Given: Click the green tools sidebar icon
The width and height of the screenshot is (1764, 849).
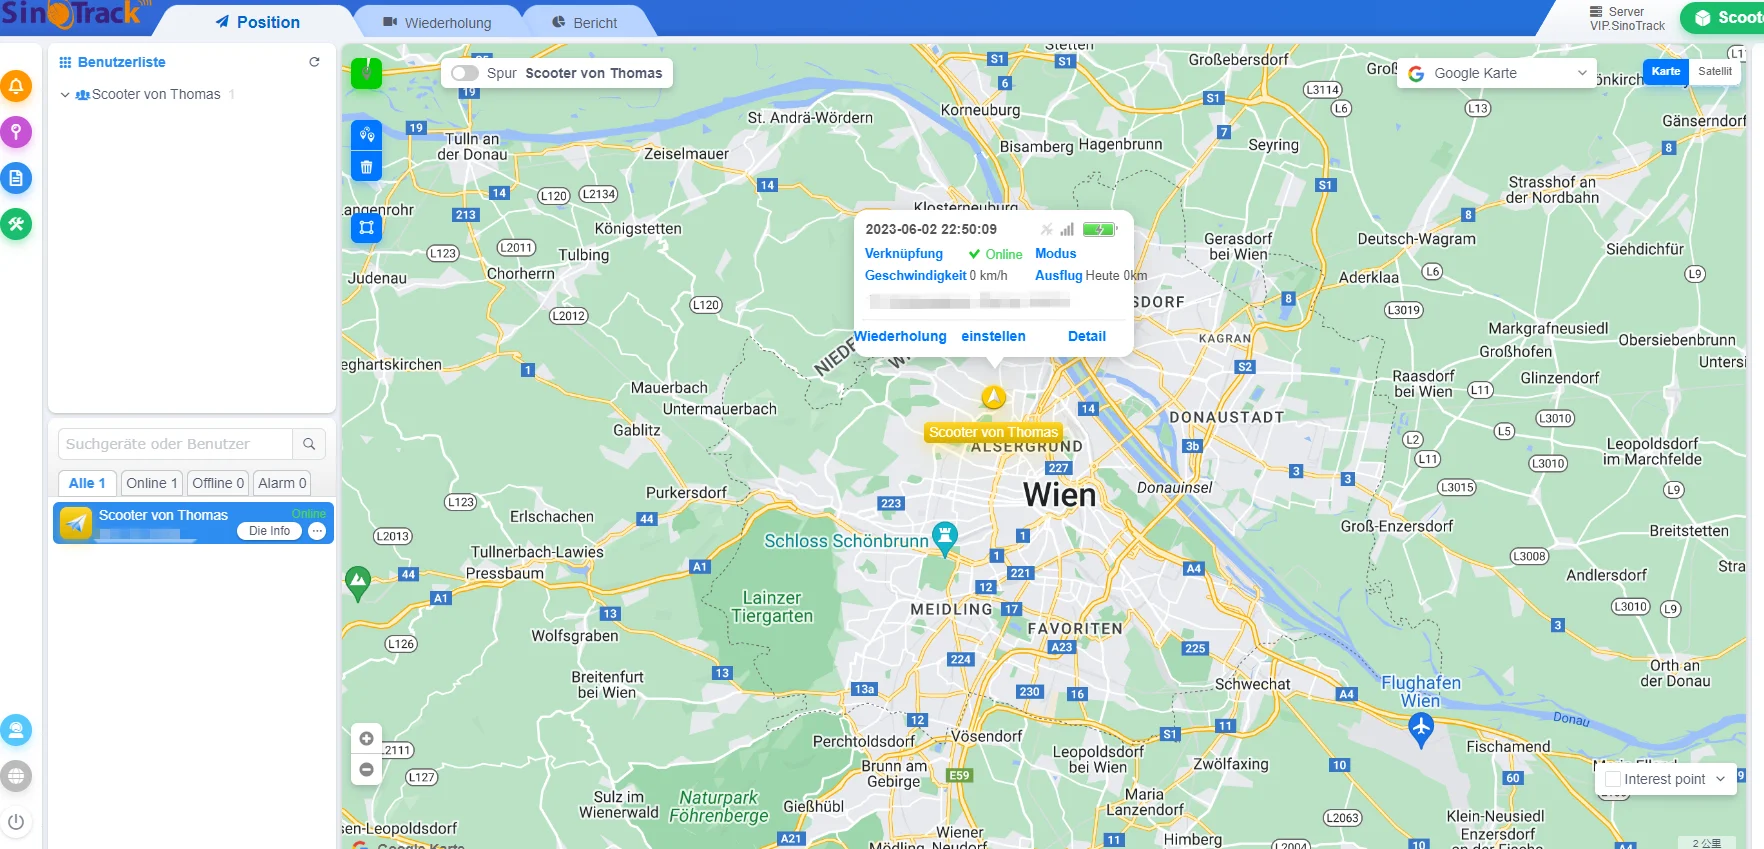Looking at the screenshot, I should tap(16, 224).
